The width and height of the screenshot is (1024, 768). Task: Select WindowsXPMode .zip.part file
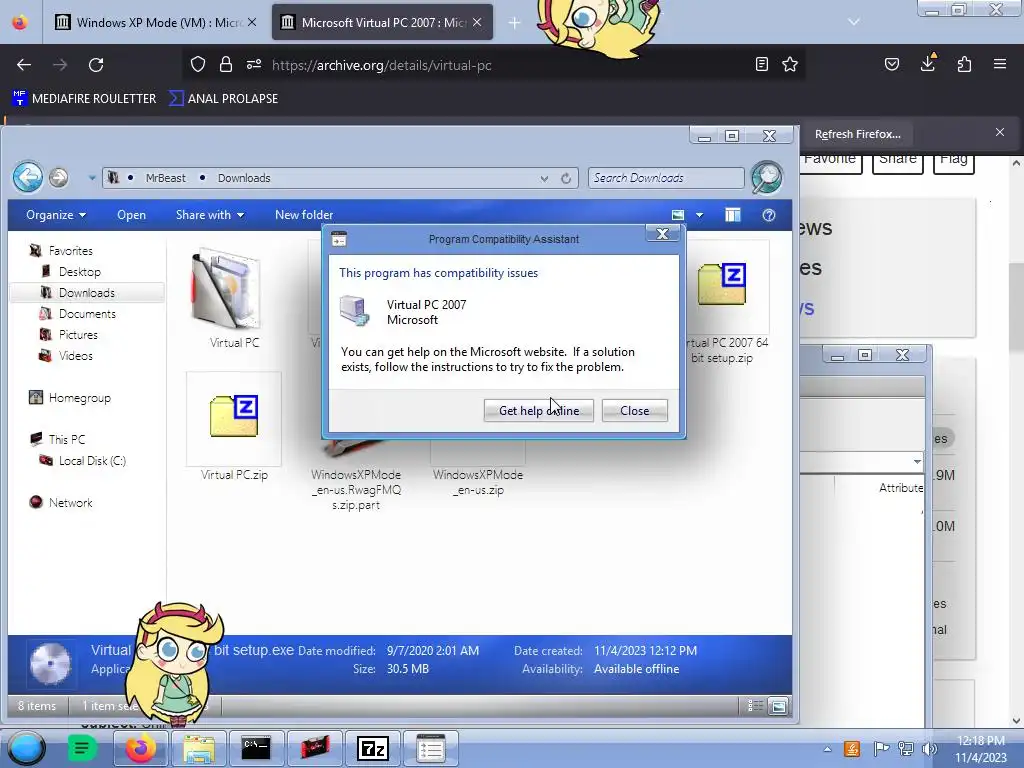(x=356, y=489)
